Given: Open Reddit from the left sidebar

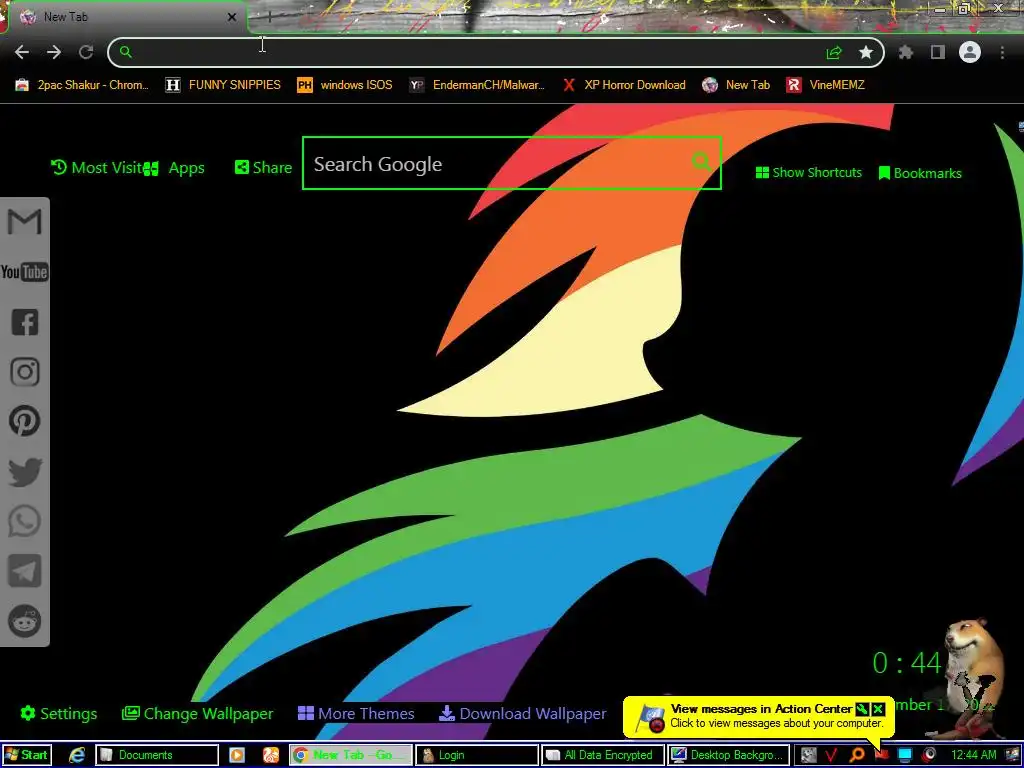Looking at the screenshot, I should point(25,620).
